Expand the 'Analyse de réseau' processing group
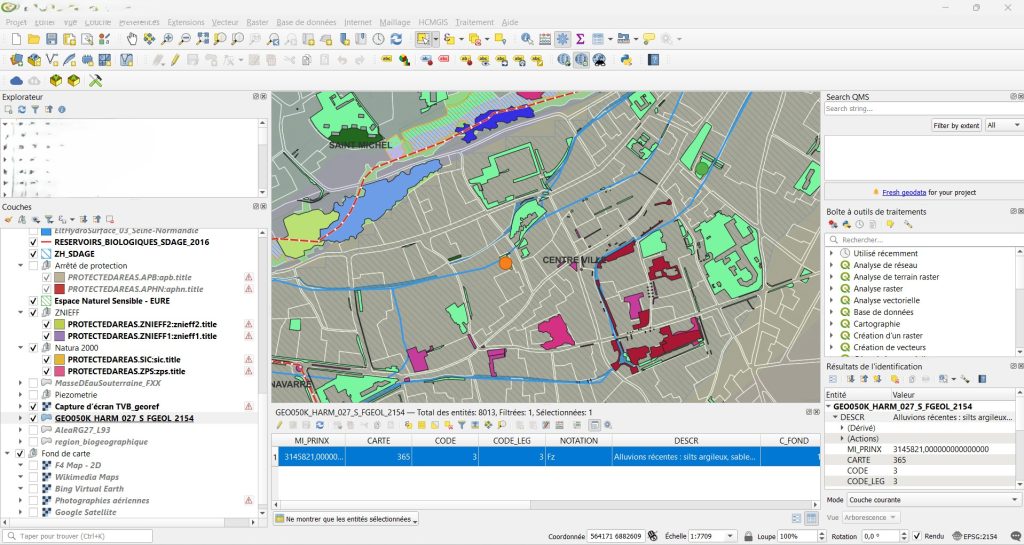 point(832,265)
